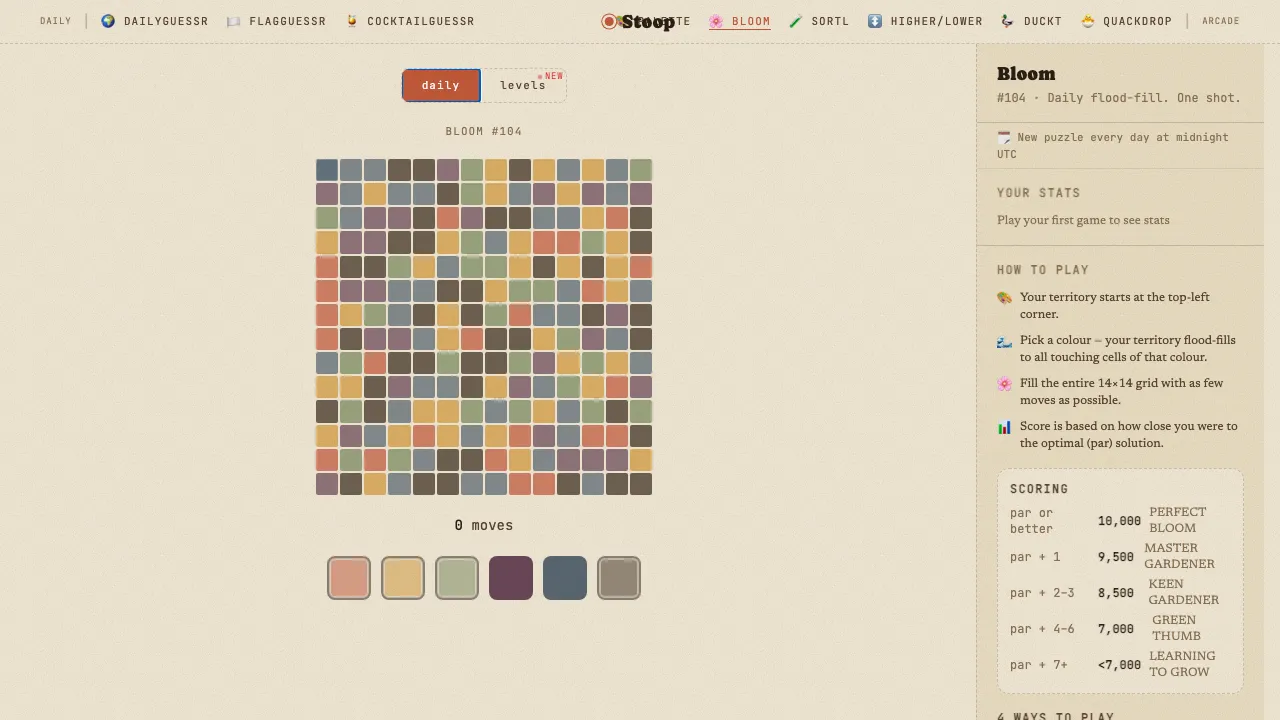Open Quackdrop via its duck icon
This screenshot has height=720, width=1280.
(x=1087, y=21)
